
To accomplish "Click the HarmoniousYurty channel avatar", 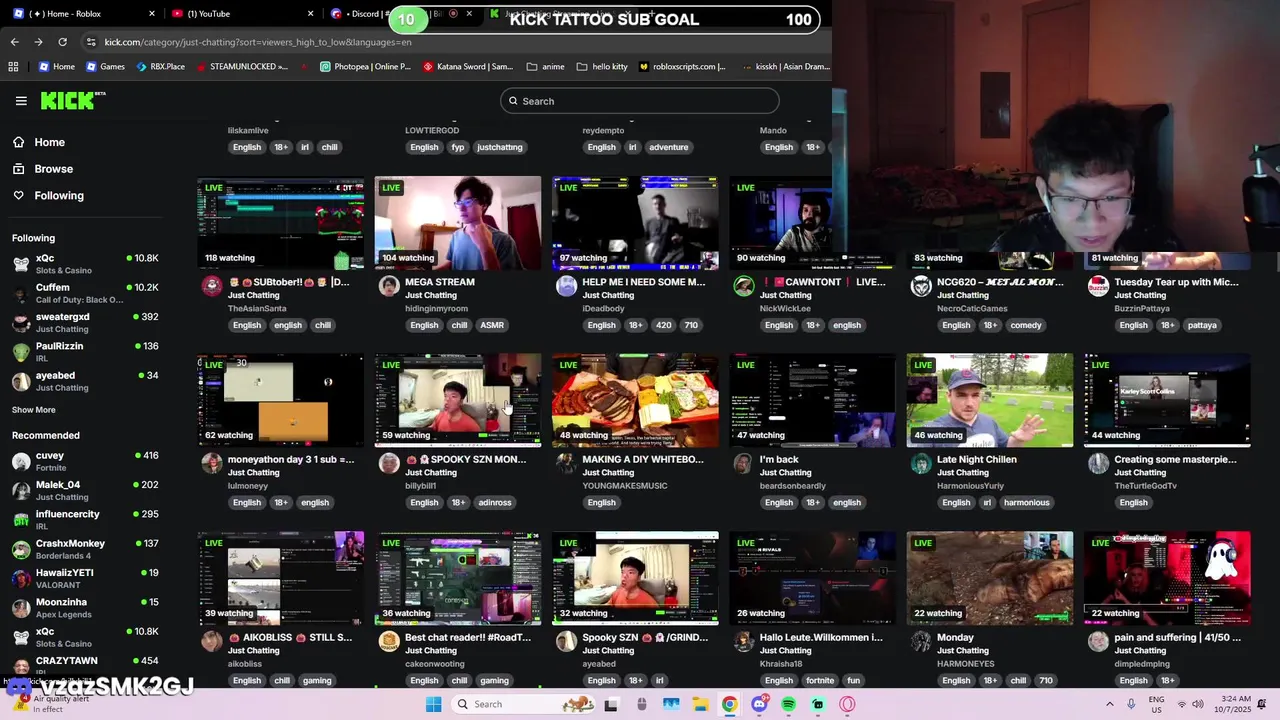I will pyautogui.click(x=921, y=464).
